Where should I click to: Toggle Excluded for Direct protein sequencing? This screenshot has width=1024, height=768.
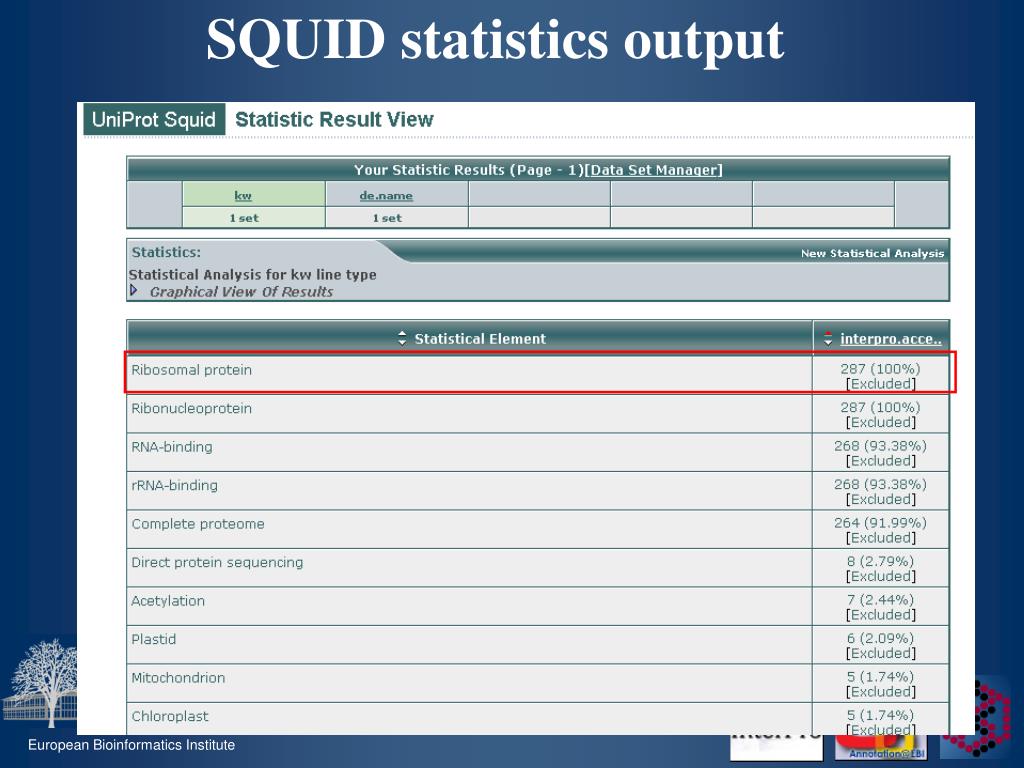(881, 577)
